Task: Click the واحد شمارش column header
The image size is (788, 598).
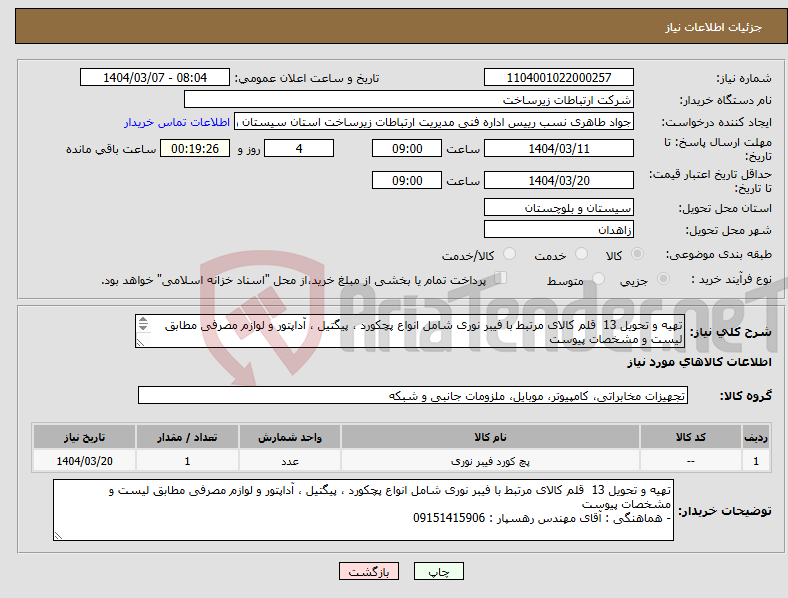Action: click(x=290, y=437)
